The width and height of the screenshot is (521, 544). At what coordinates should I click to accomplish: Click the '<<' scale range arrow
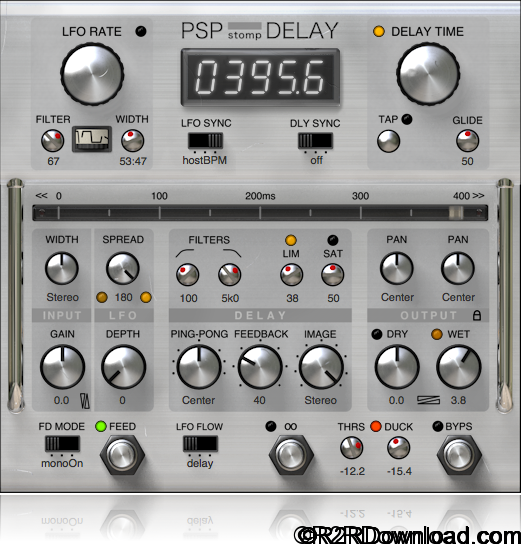pos(41,196)
